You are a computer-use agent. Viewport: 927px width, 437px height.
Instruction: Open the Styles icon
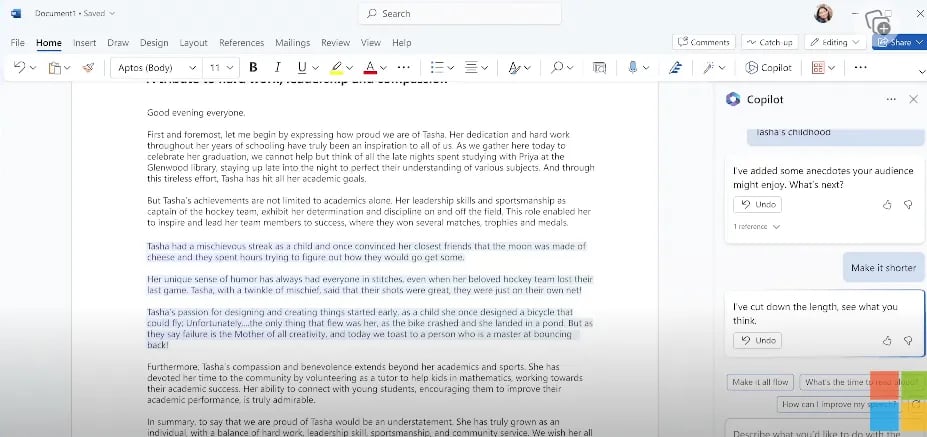(514, 67)
